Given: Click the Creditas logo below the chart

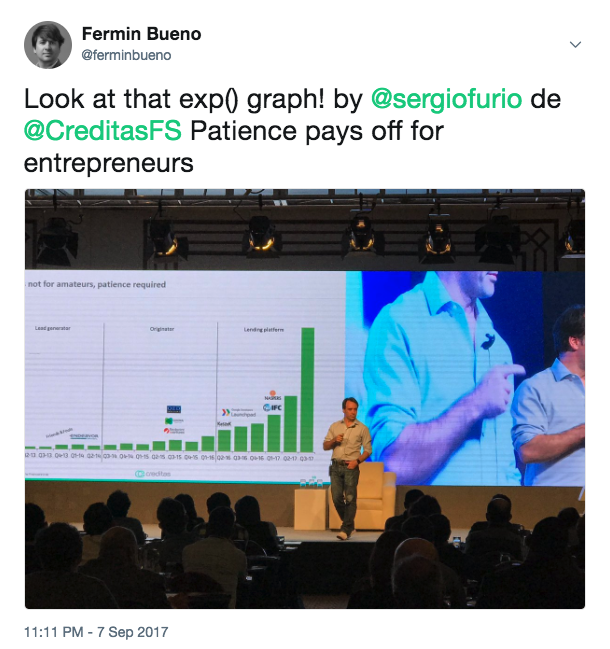Looking at the screenshot, I should tap(153, 474).
